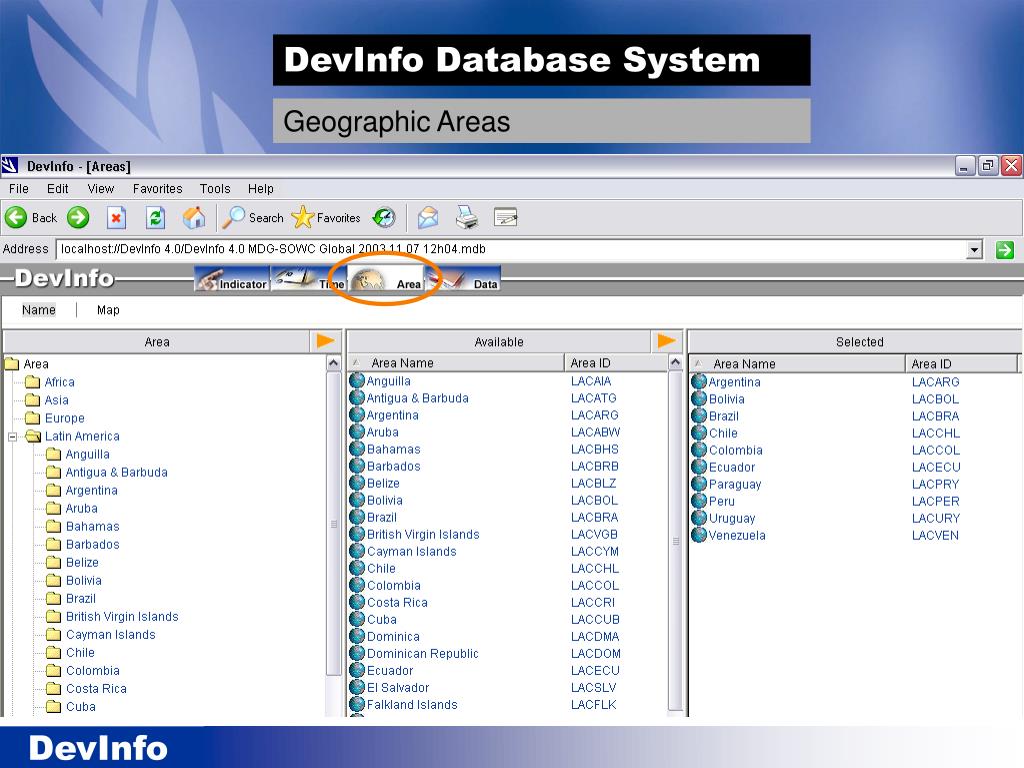The width and height of the screenshot is (1024, 768).
Task: Click the globe icon beside Brazil in Selected
Action: pos(699,416)
